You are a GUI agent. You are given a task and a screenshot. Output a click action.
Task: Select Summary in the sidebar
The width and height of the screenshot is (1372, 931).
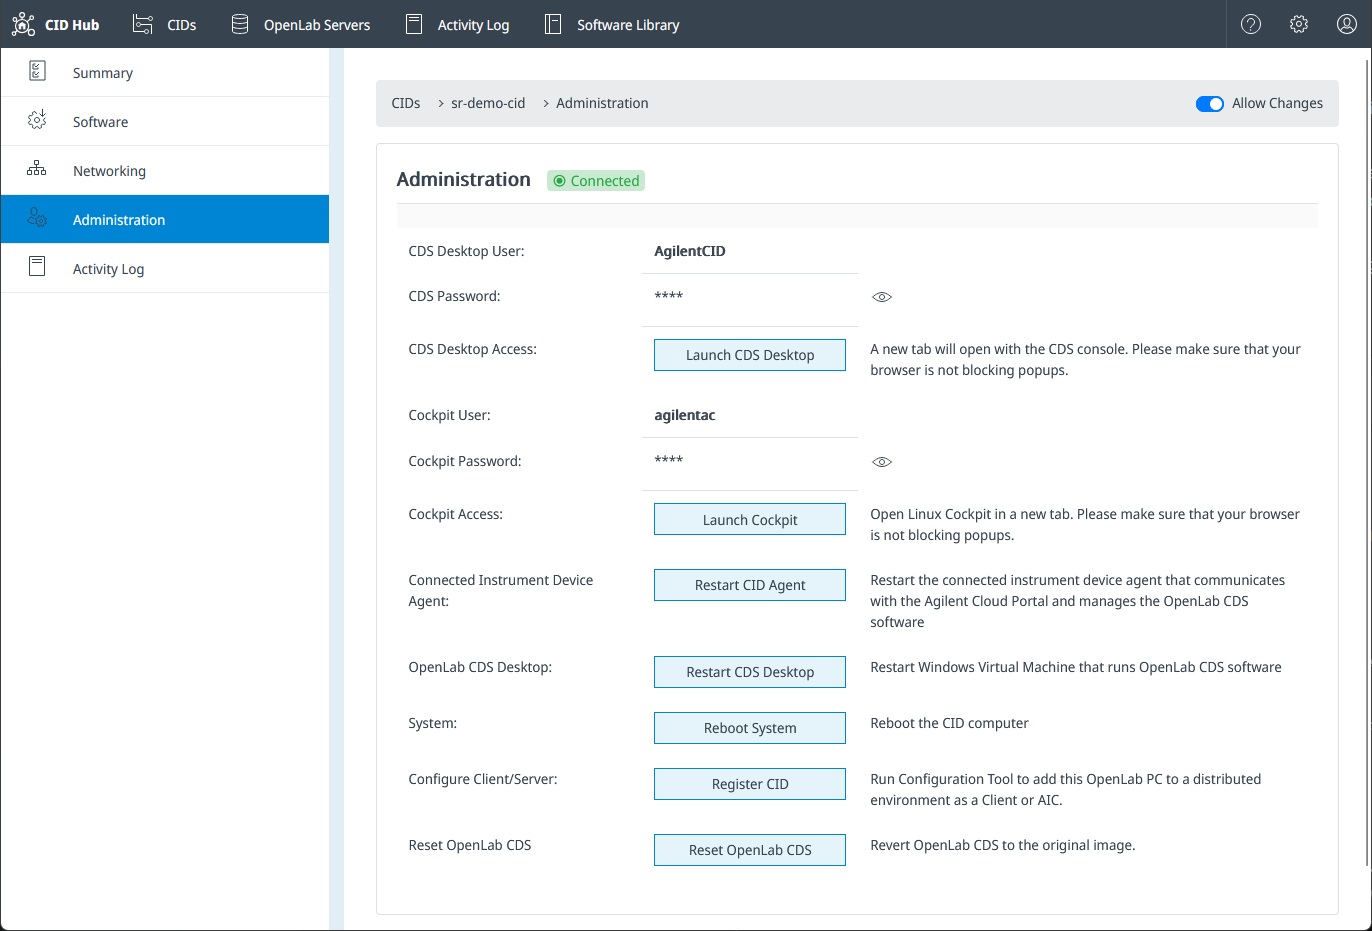(x=165, y=72)
